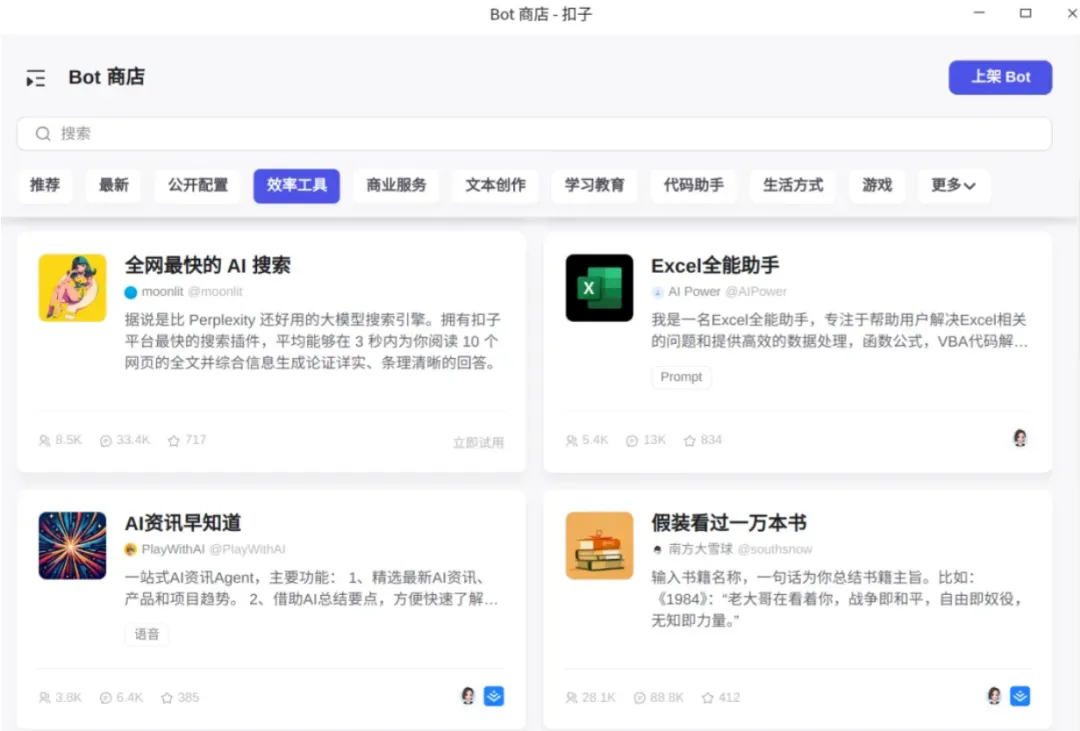Select the 学习教育 category tab

(x=594, y=185)
